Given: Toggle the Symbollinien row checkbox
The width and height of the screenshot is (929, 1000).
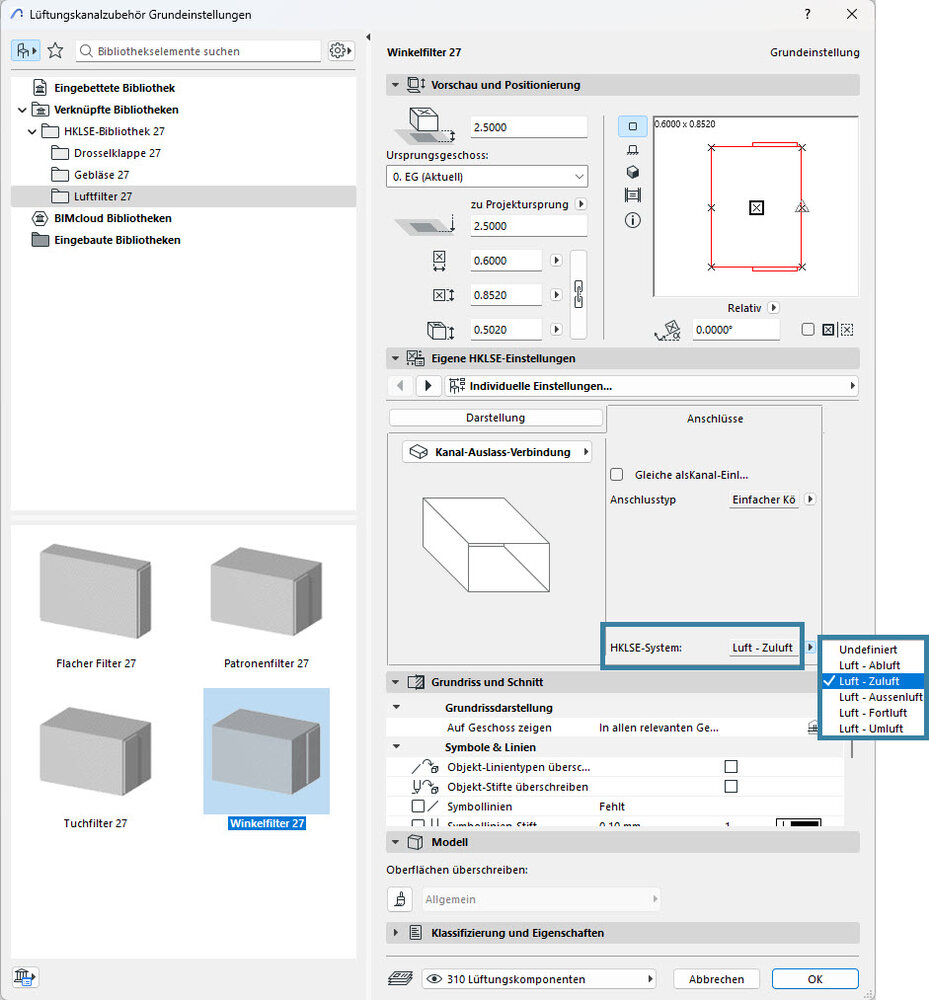Looking at the screenshot, I should [x=418, y=806].
